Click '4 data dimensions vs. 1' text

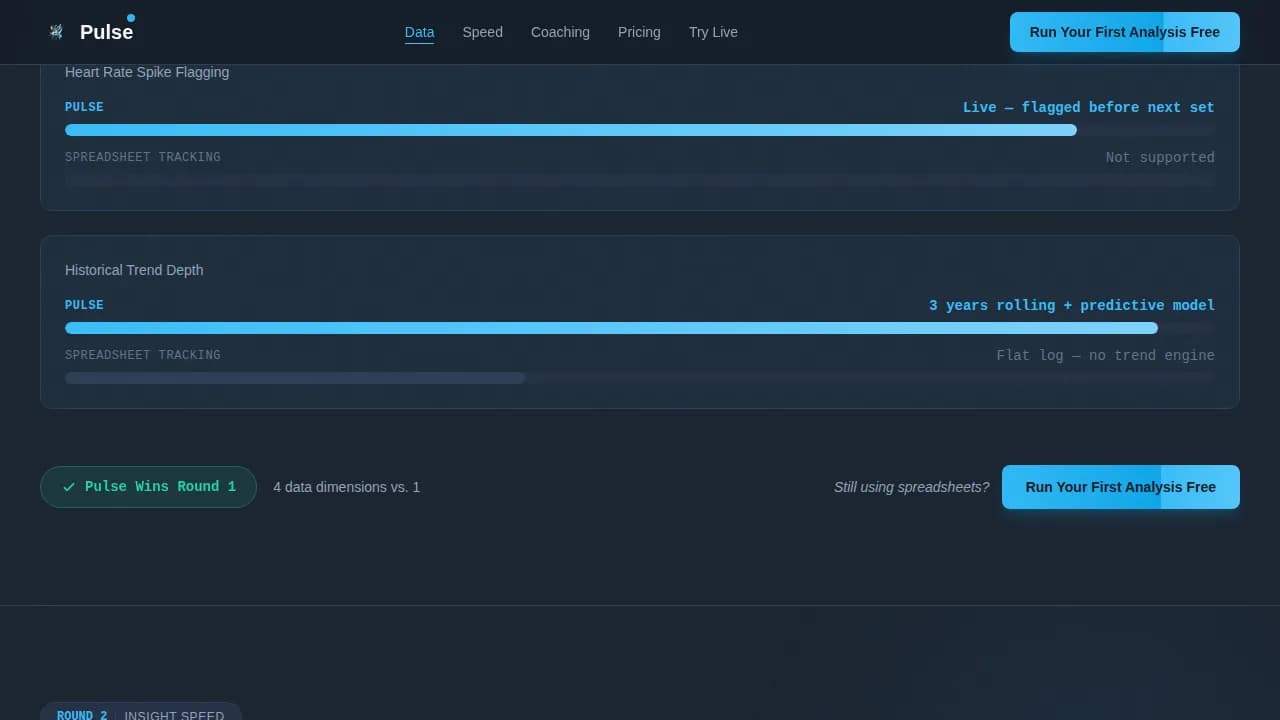346,487
